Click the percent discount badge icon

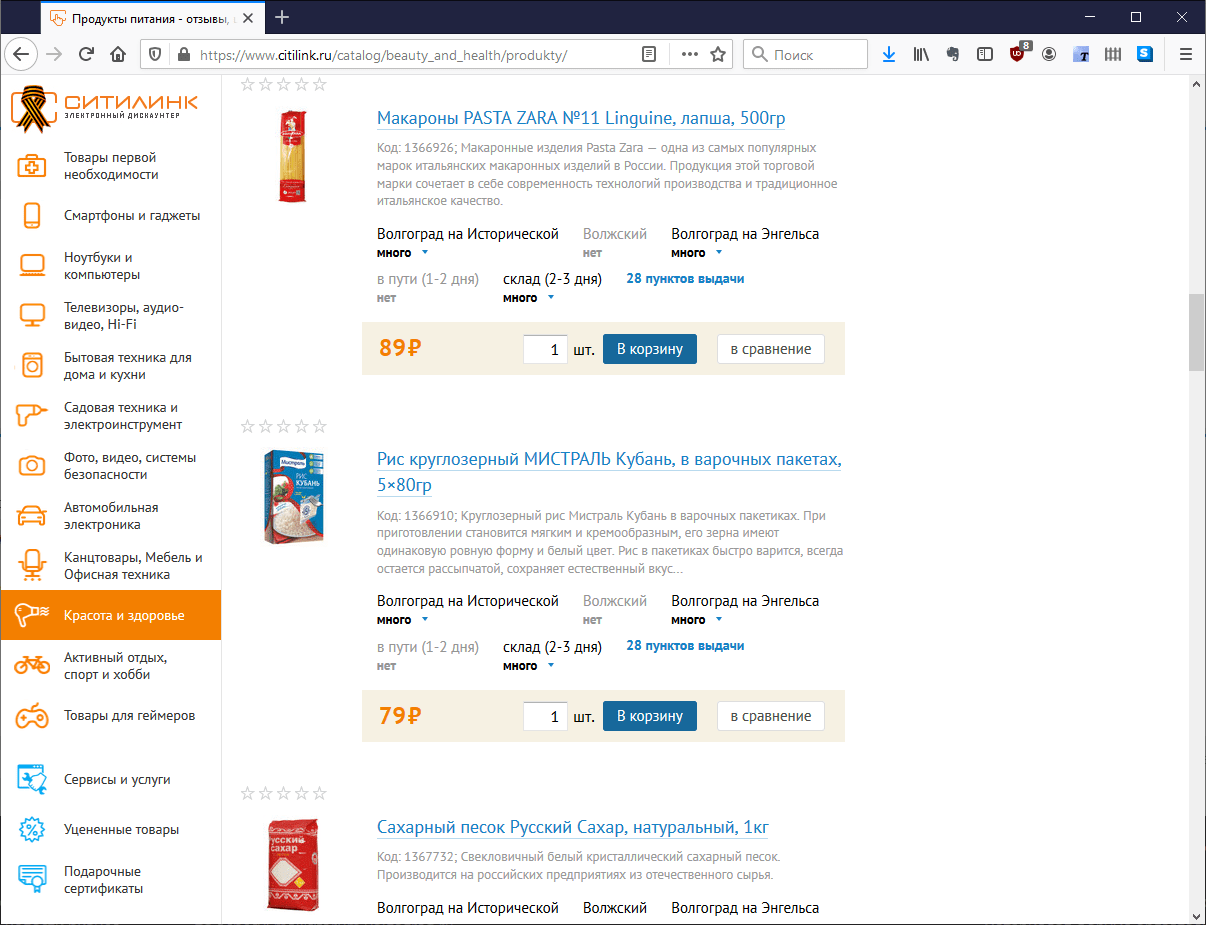pyautogui.click(x=32, y=829)
